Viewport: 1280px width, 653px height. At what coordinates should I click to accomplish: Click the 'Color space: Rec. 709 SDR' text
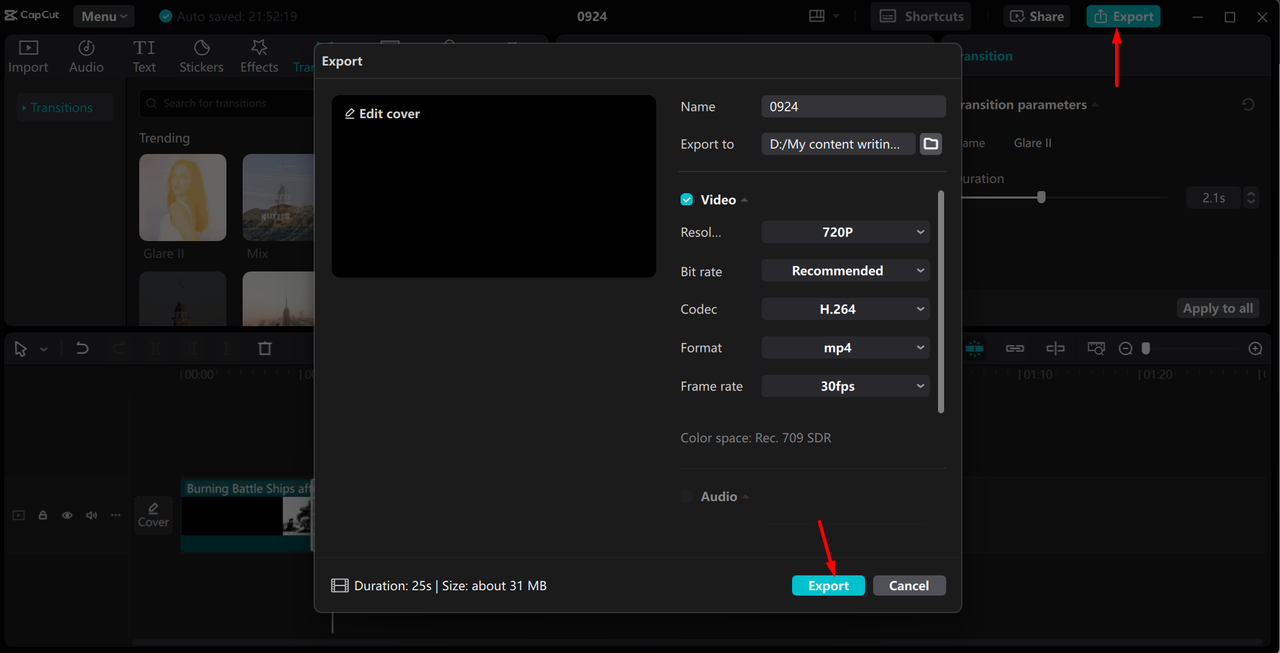(756, 438)
